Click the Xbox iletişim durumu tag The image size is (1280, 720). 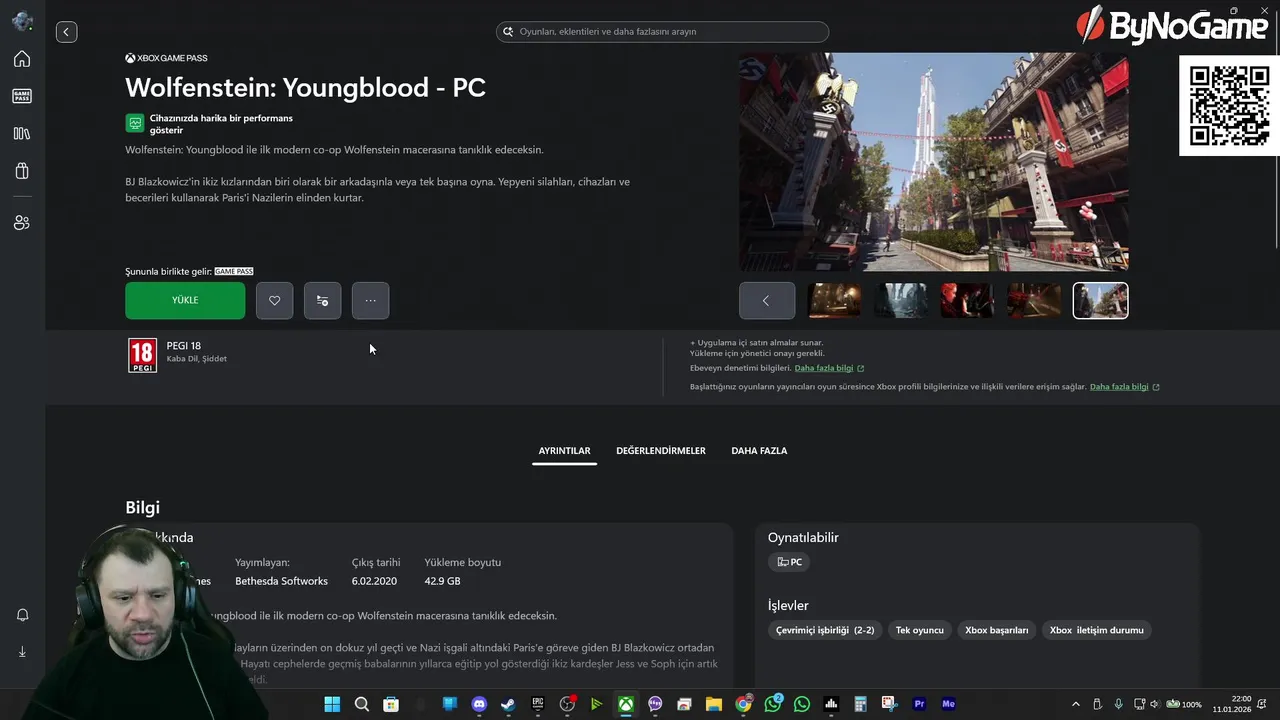[x=1096, y=630]
